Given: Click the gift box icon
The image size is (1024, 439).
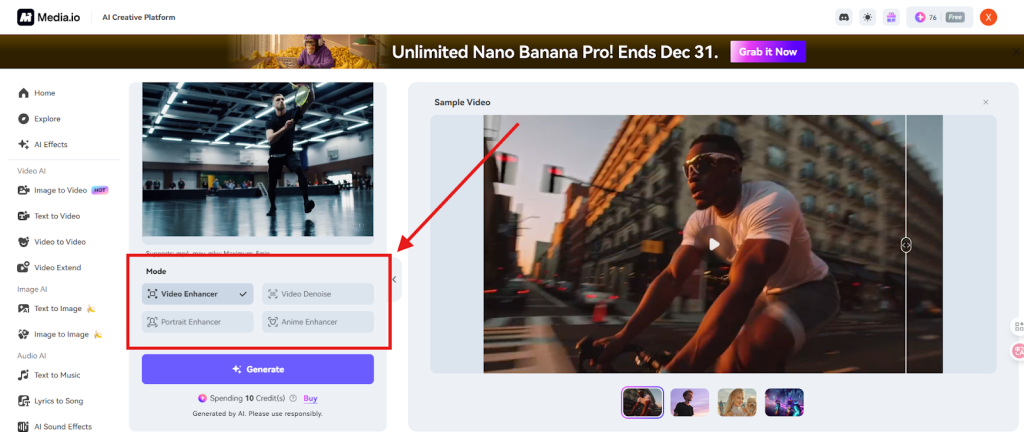Looking at the screenshot, I should [x=891, y=17].
